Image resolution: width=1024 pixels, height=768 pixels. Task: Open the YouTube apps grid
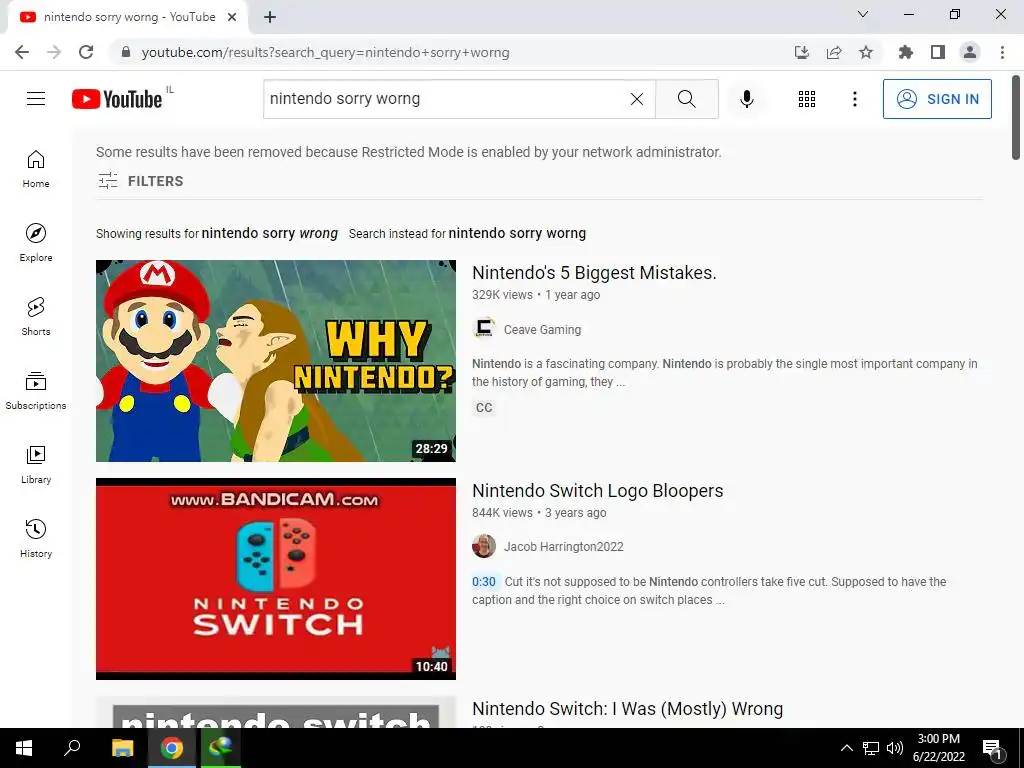coord(807,99)
